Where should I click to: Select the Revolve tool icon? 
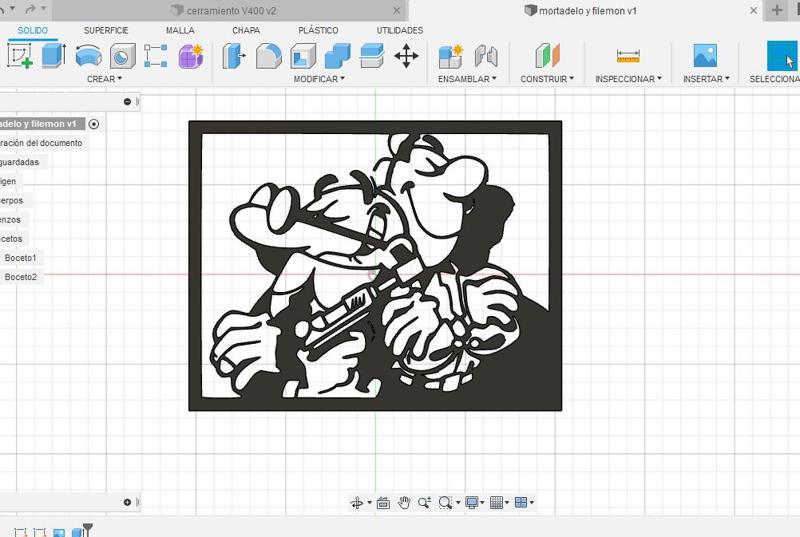[x=88, y=56]
